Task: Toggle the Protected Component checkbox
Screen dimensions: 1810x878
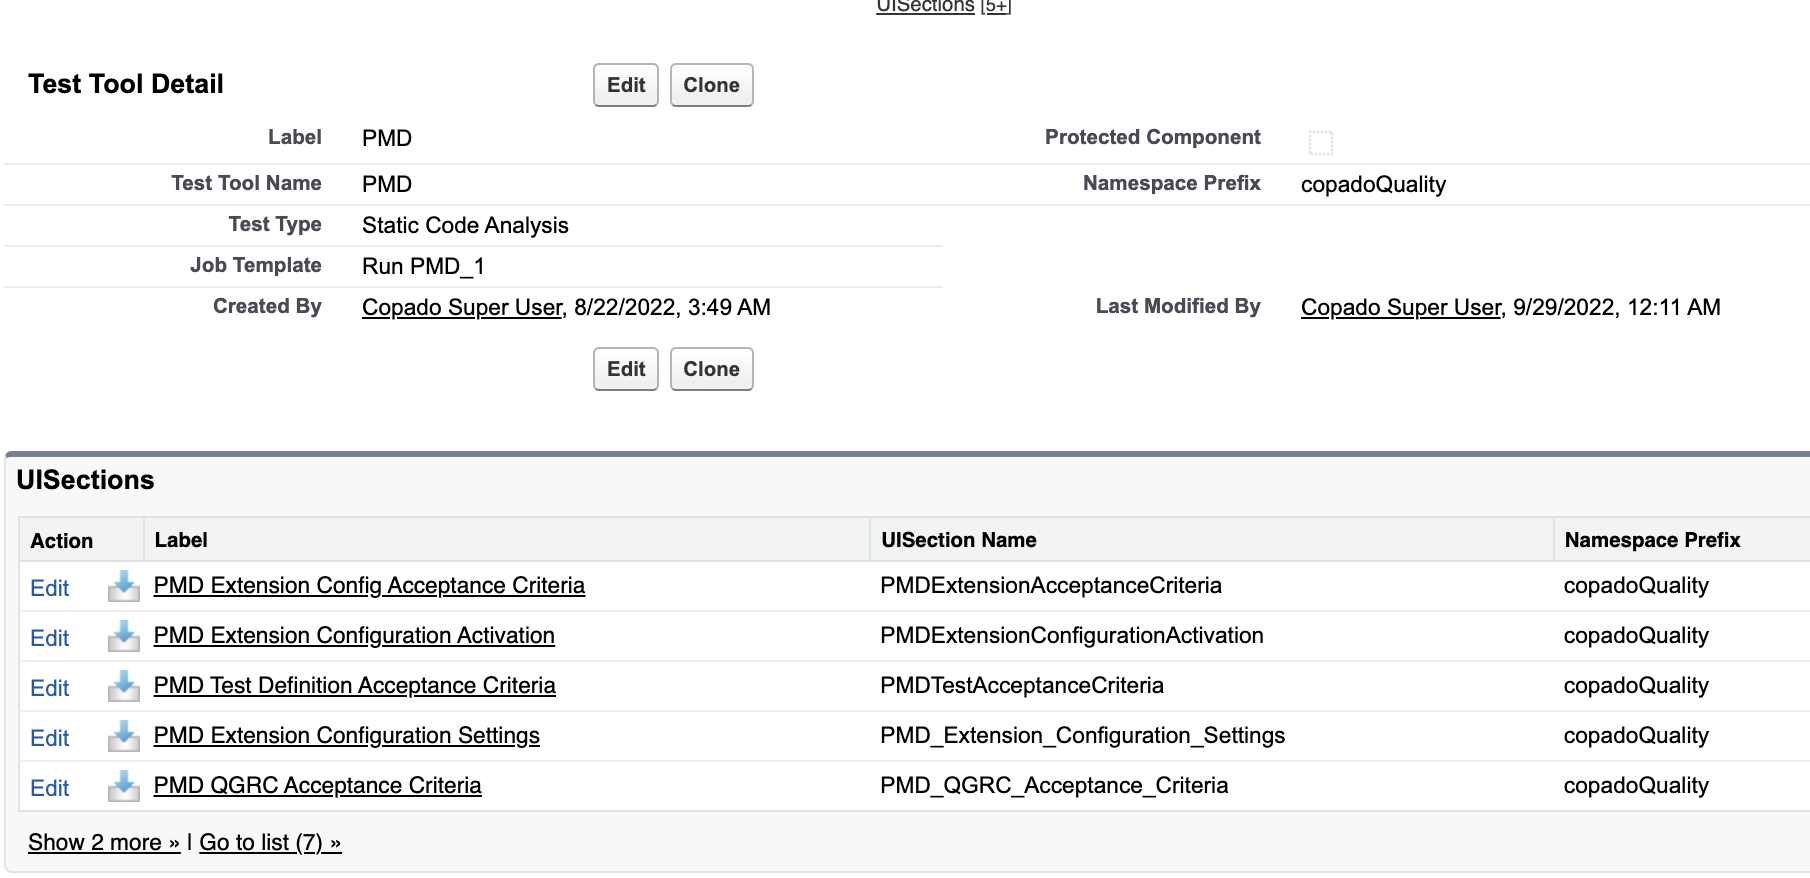Action: coord(1320,142)
